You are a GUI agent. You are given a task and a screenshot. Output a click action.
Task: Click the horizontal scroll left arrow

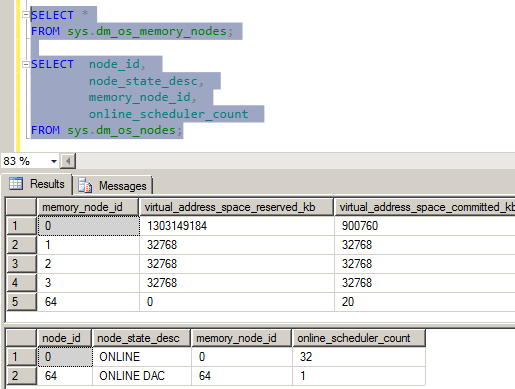tap(69, 162)
